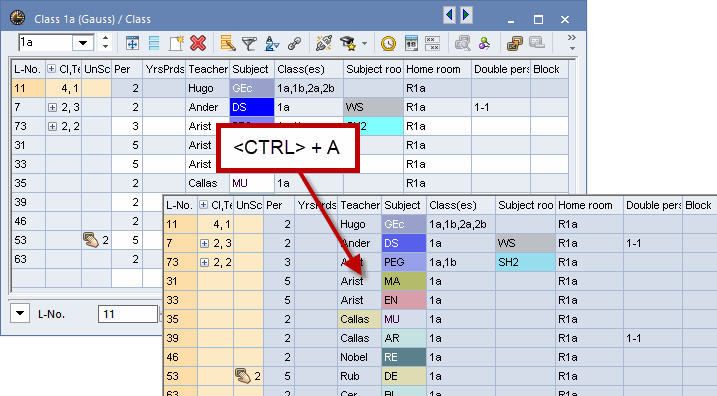Viewport: 717px width, 396px height.
Task: Expand all via plus in main window header
Action: (x=52, y=69)
